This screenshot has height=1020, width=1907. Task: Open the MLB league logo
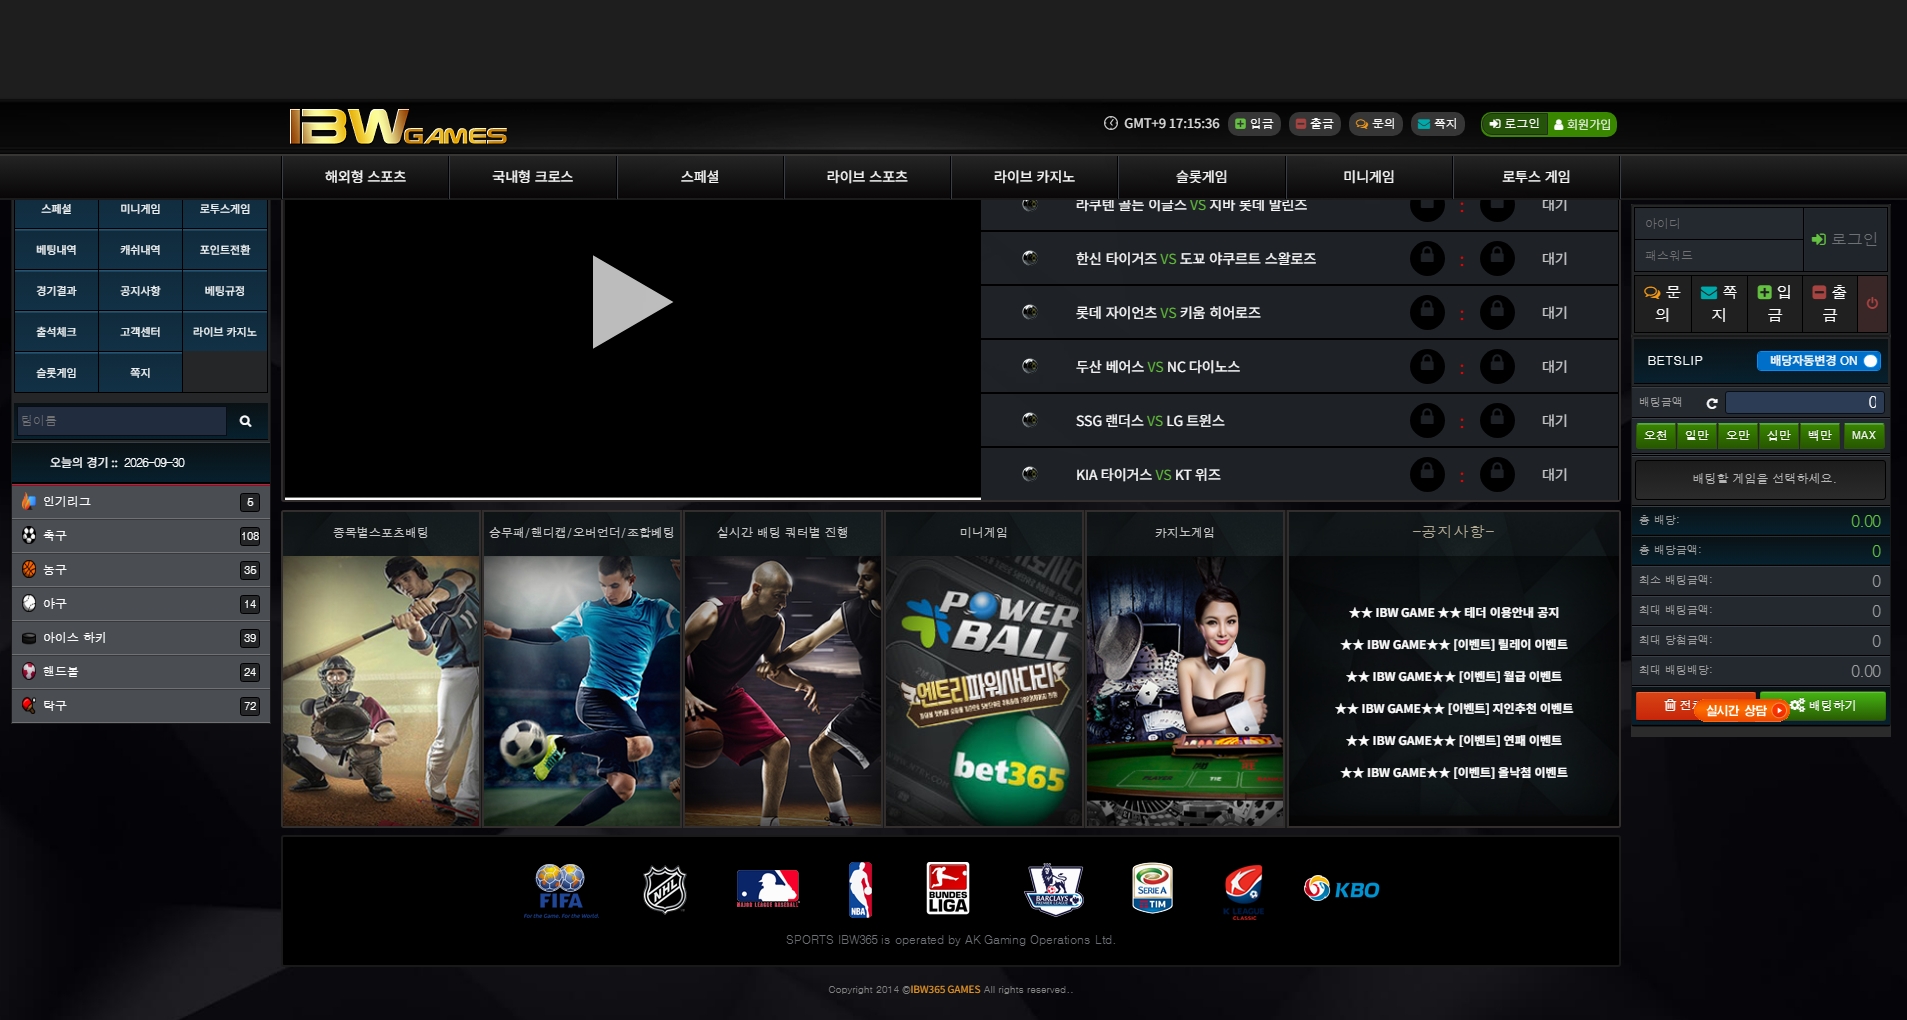(x=767, y=889)
